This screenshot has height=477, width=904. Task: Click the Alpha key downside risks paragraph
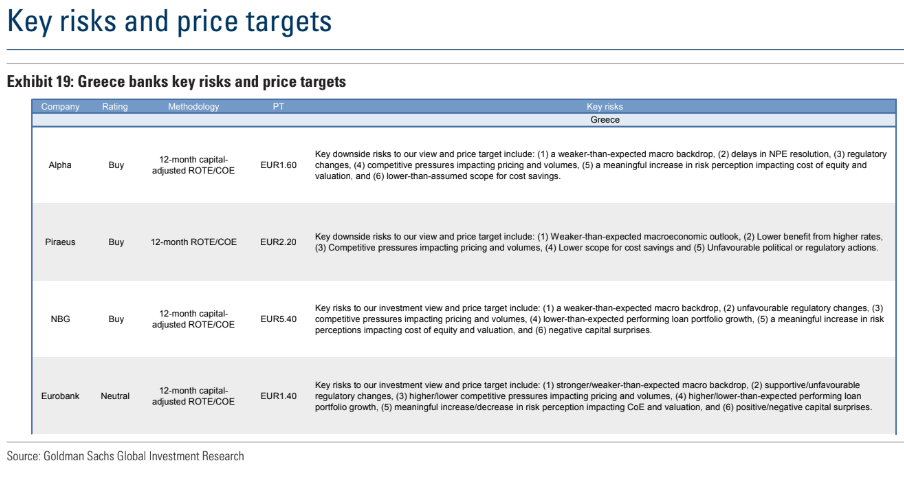(x=600, y=165)
